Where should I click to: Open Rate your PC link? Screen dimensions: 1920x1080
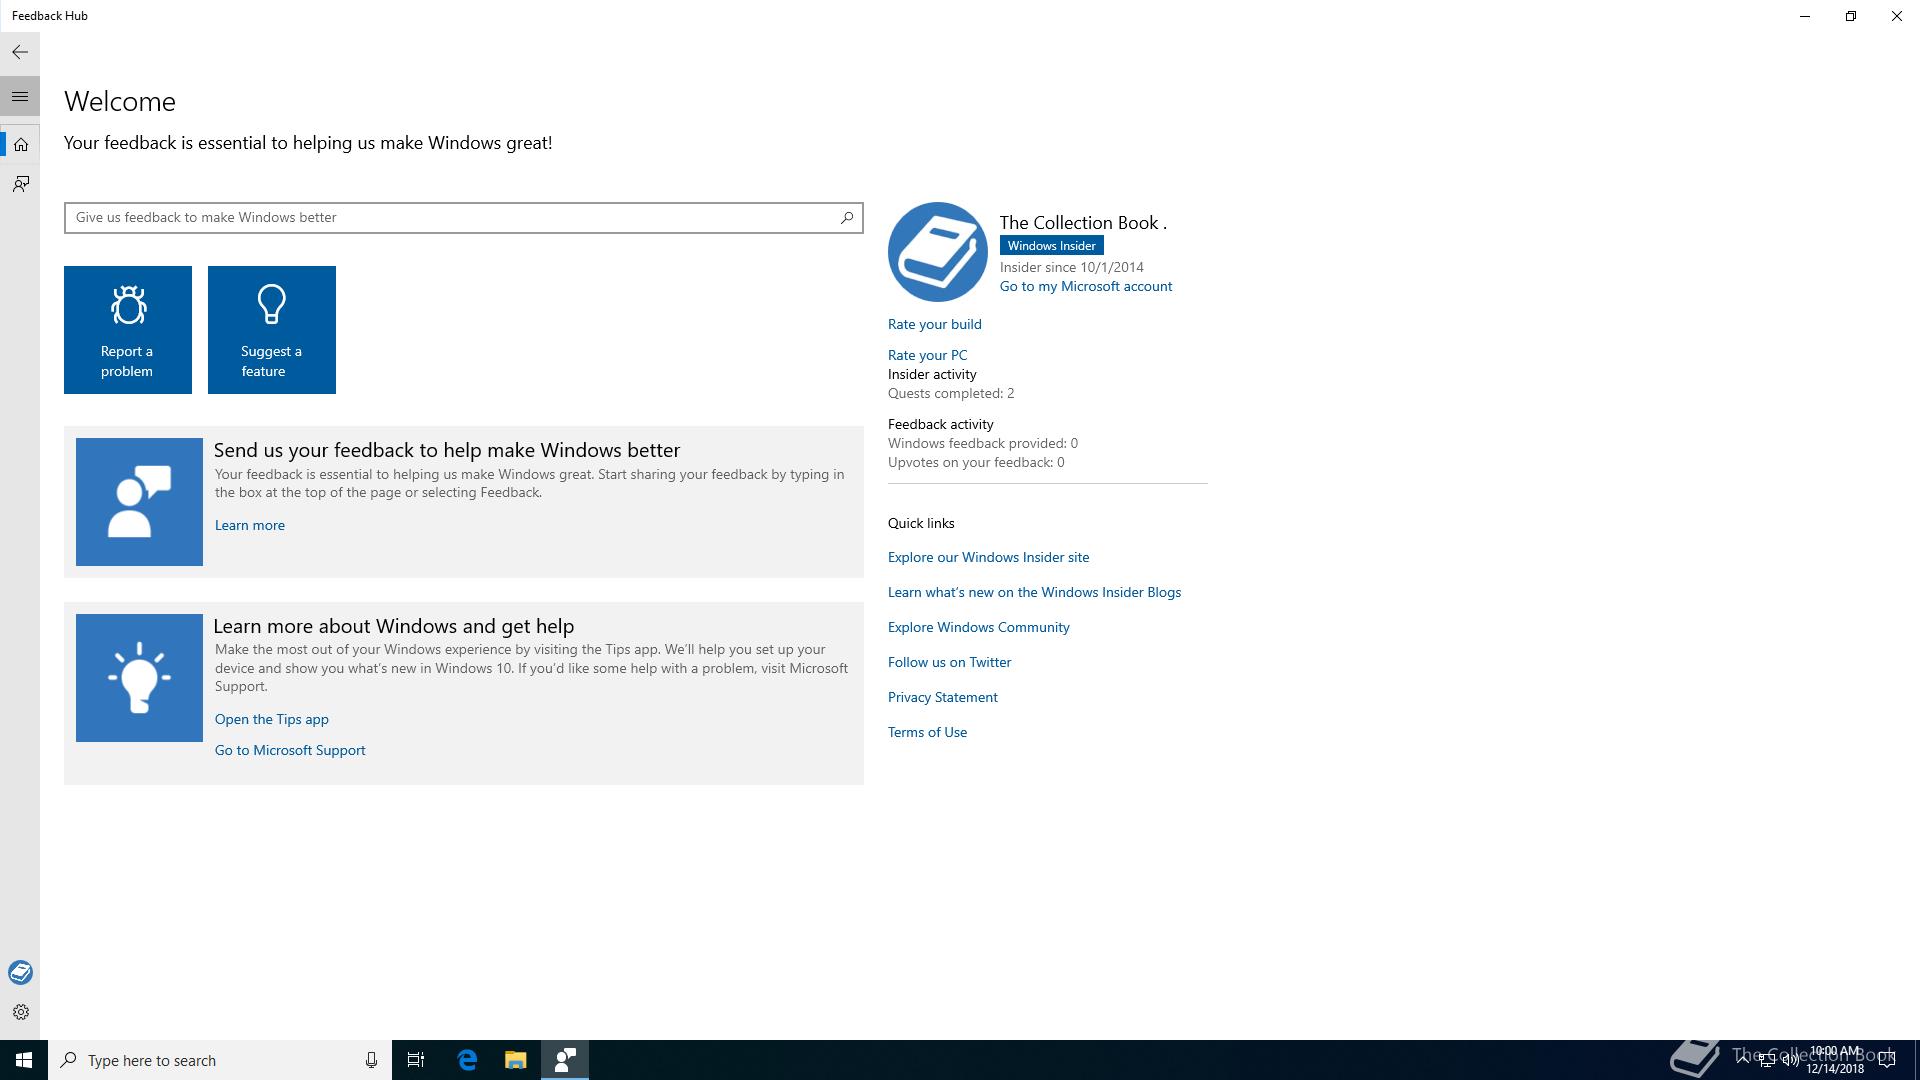coord(928,355)
